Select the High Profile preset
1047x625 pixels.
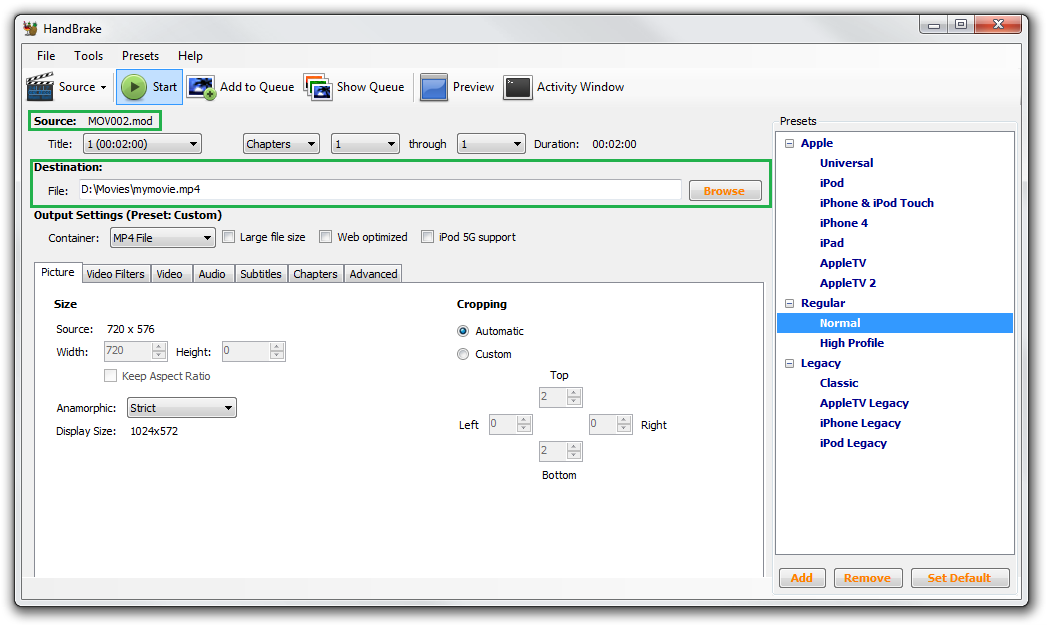tap(852, 343)
